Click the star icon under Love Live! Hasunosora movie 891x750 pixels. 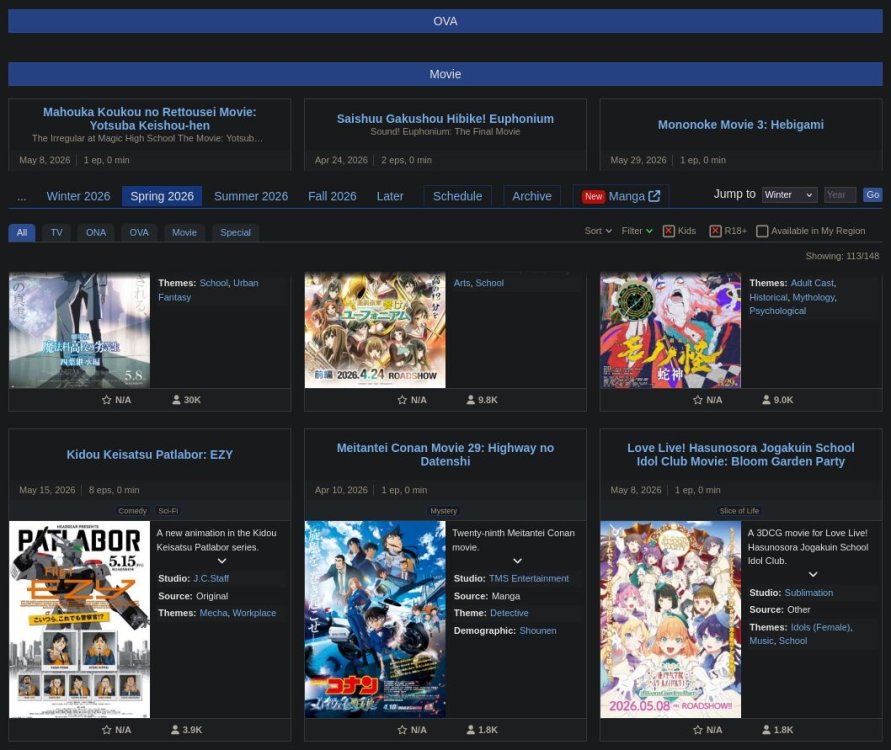[x=698, y=730]
